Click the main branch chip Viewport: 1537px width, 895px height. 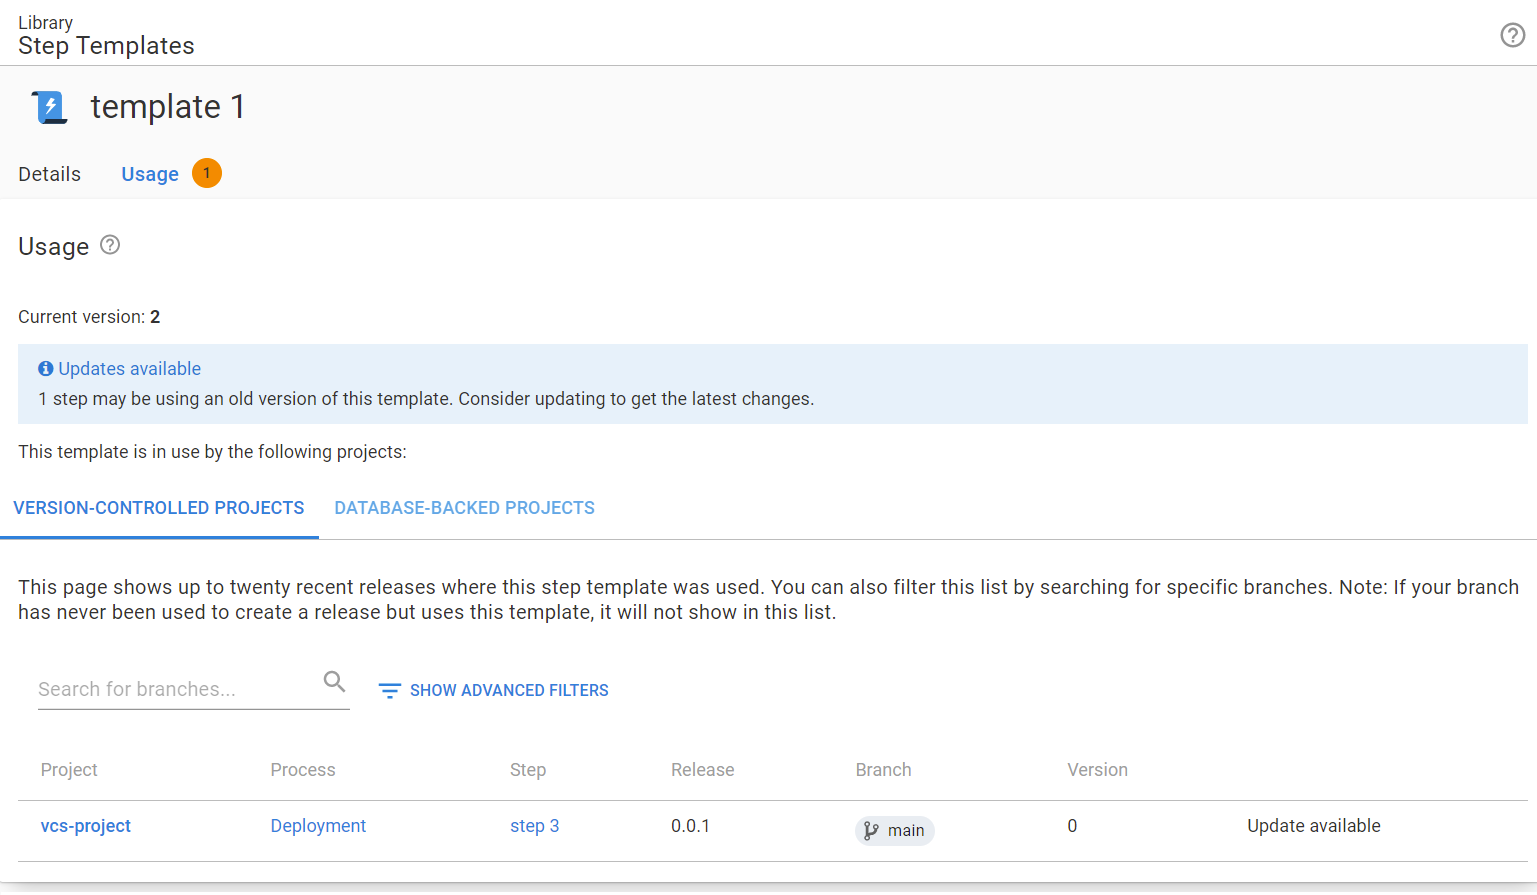pos(894,830)
